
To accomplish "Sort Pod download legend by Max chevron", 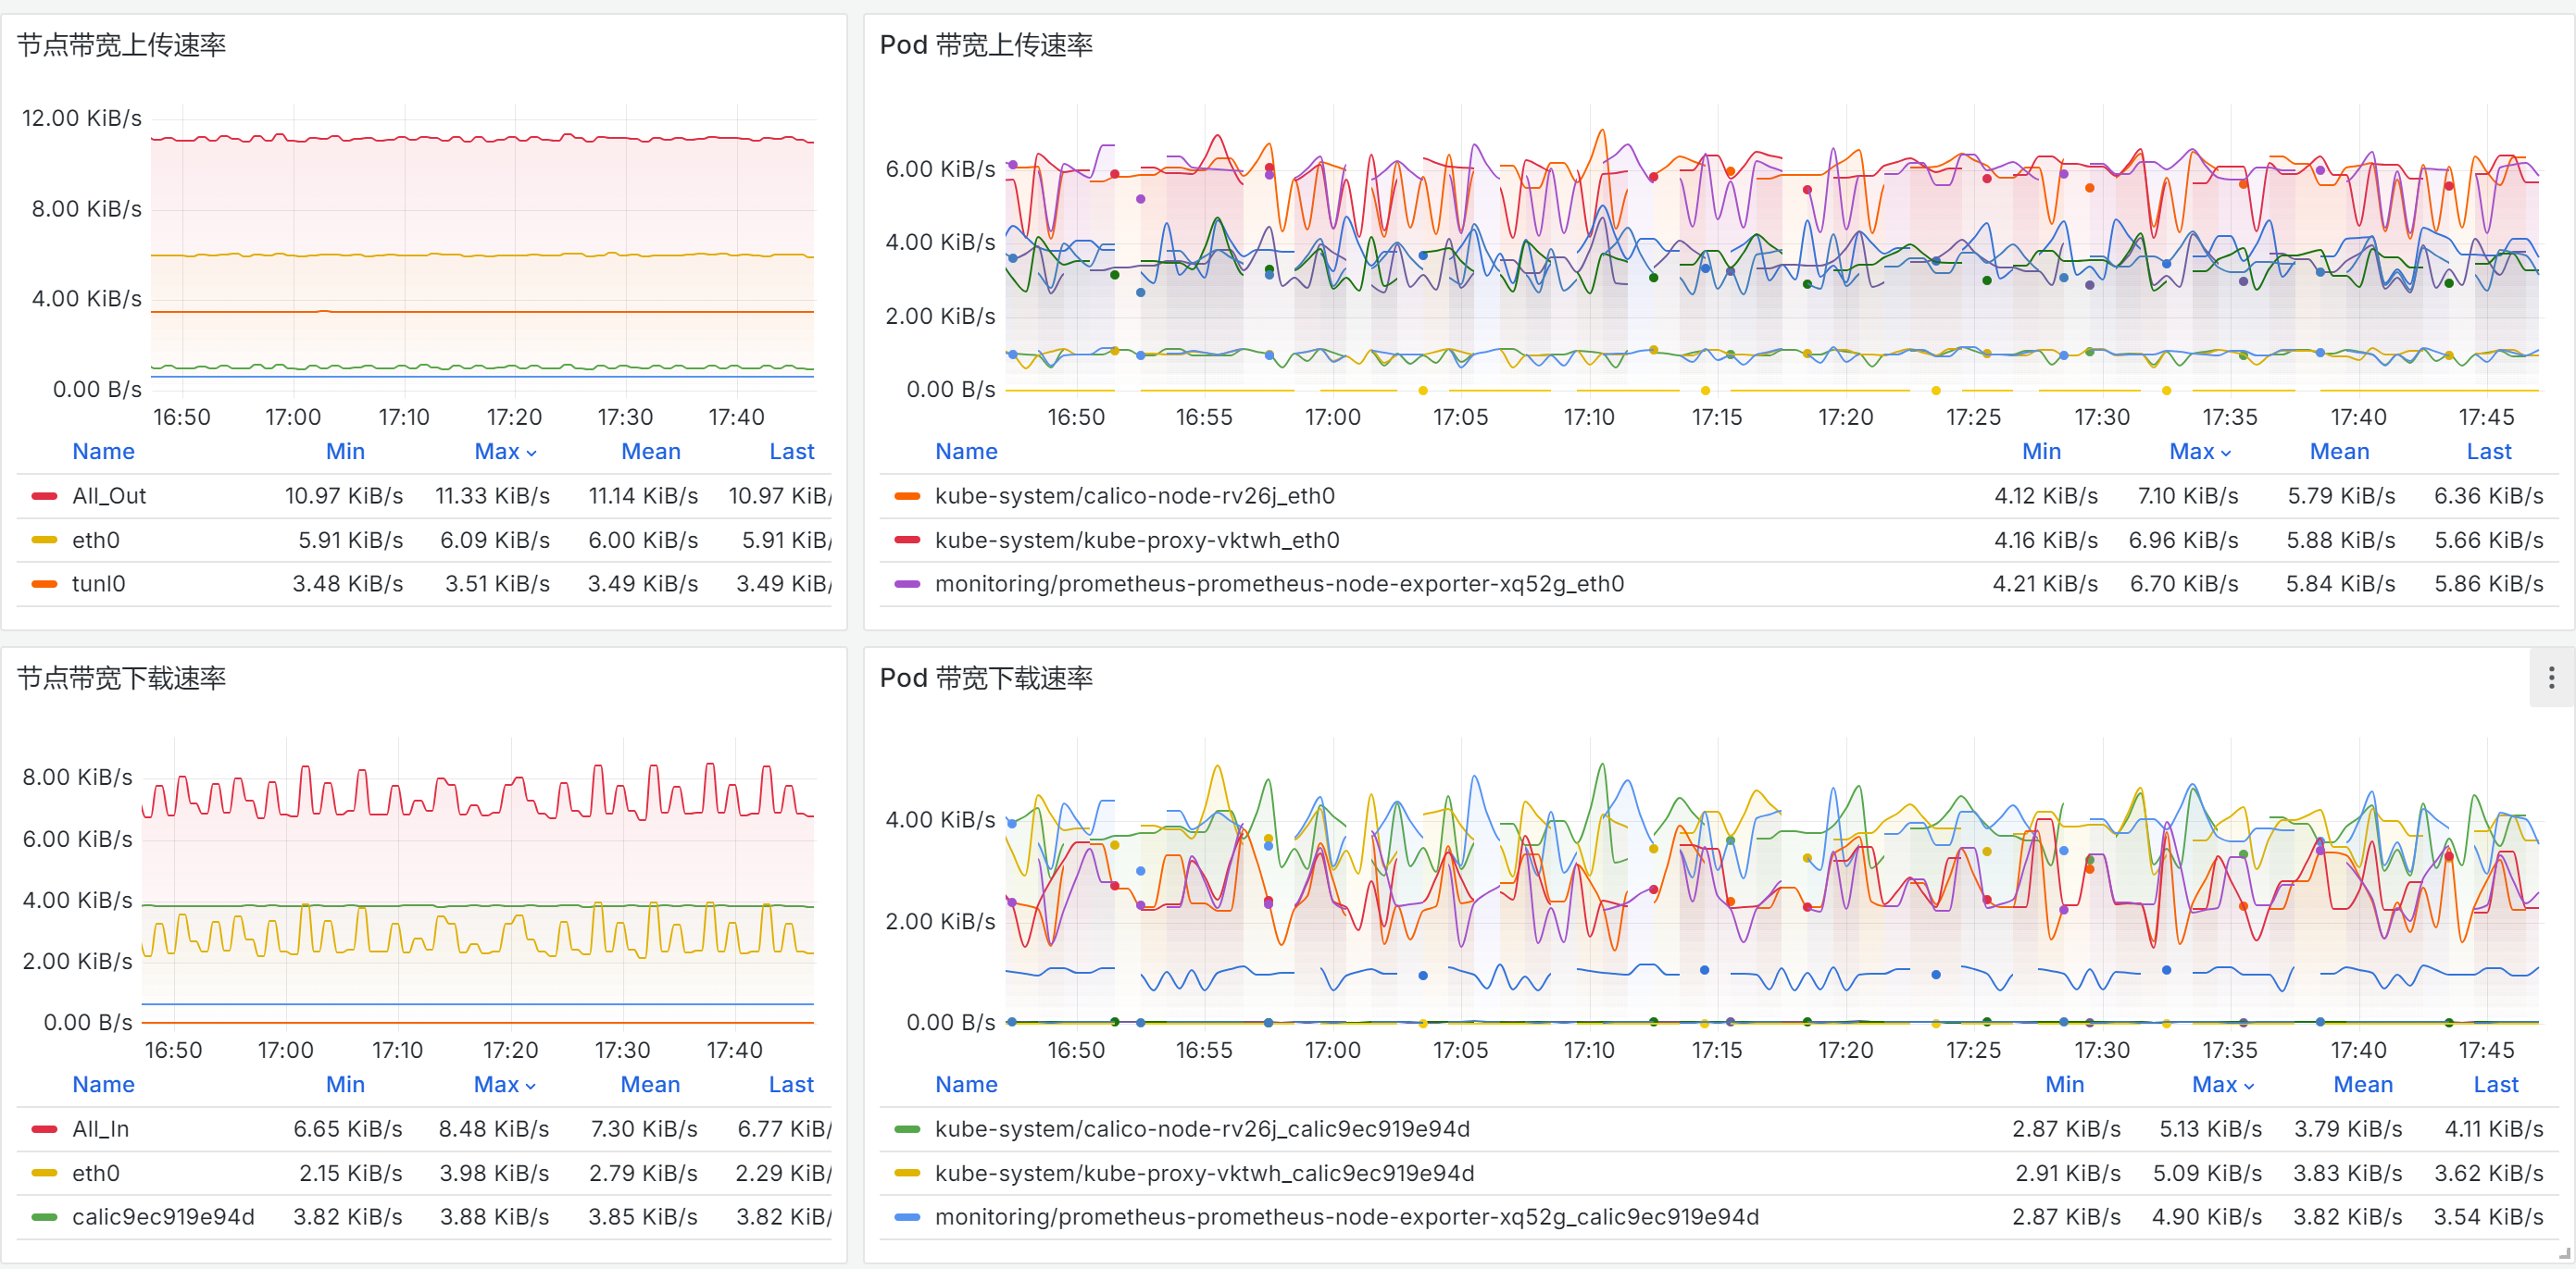I will click(2249, 1086).
